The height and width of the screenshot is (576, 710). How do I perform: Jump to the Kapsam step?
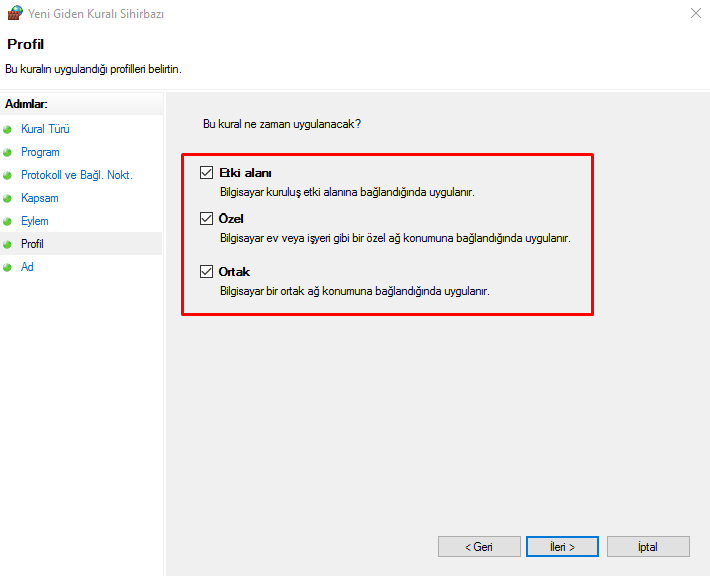coord(40,198)
